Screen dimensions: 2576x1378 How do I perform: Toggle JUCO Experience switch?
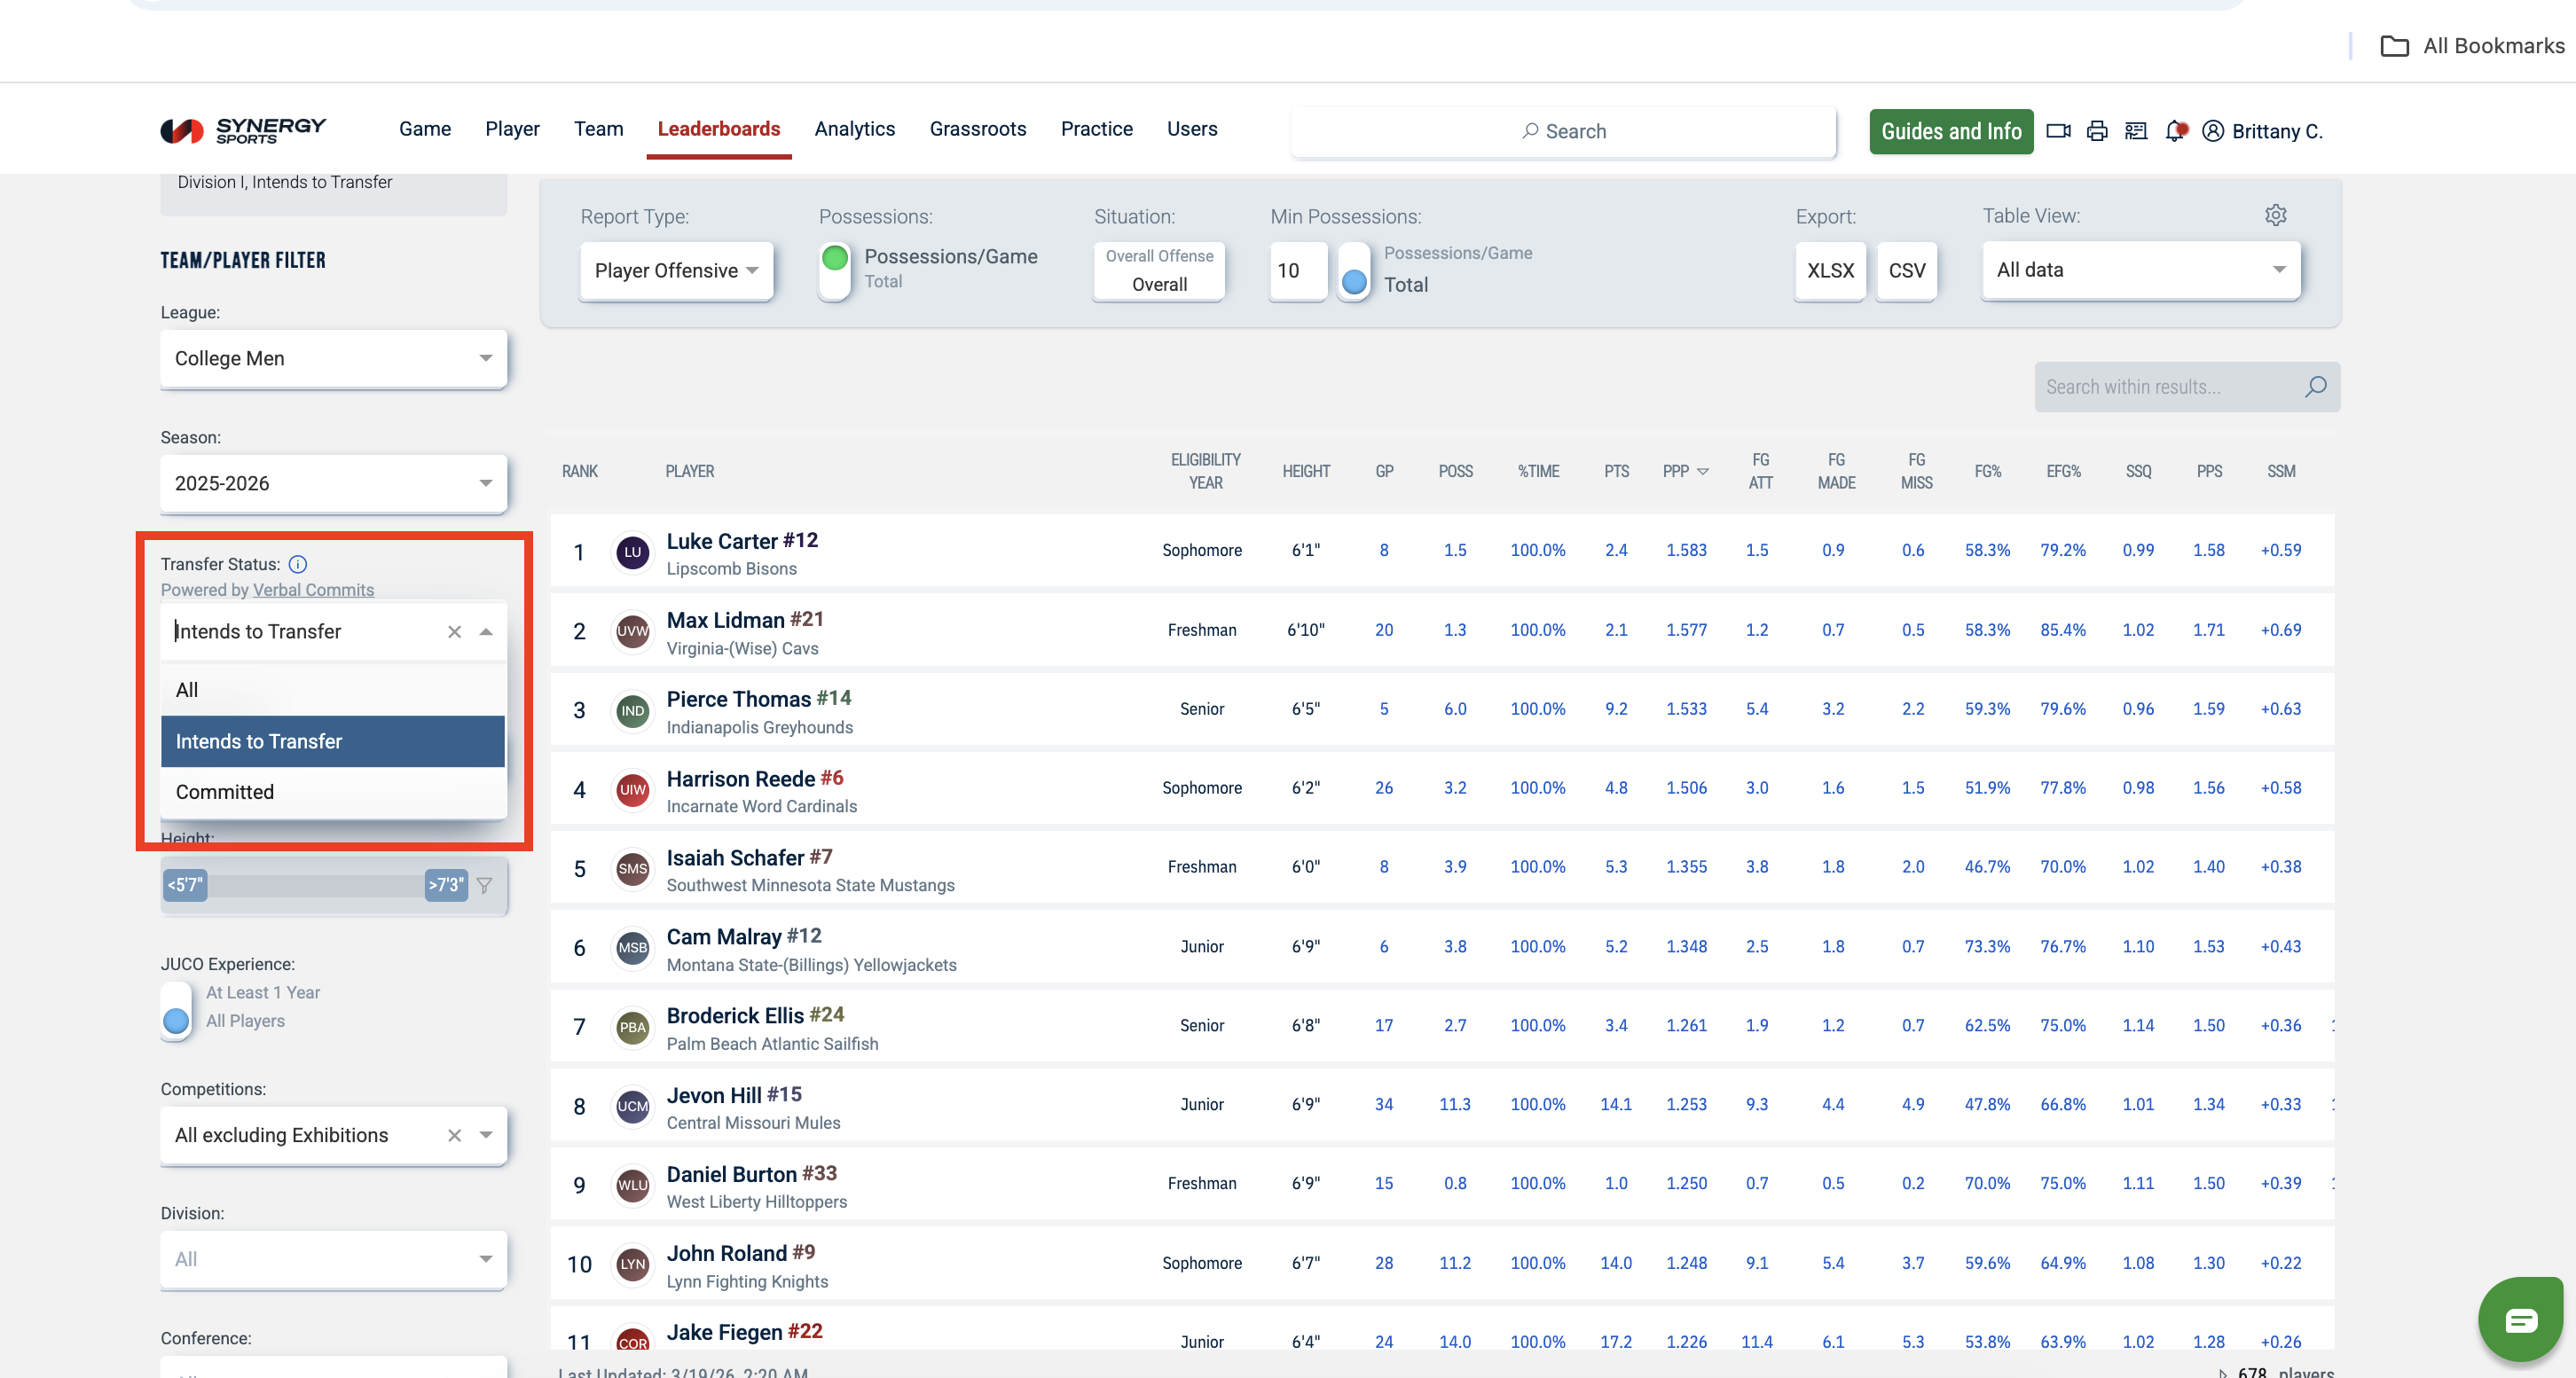[x=176, y=1008]
